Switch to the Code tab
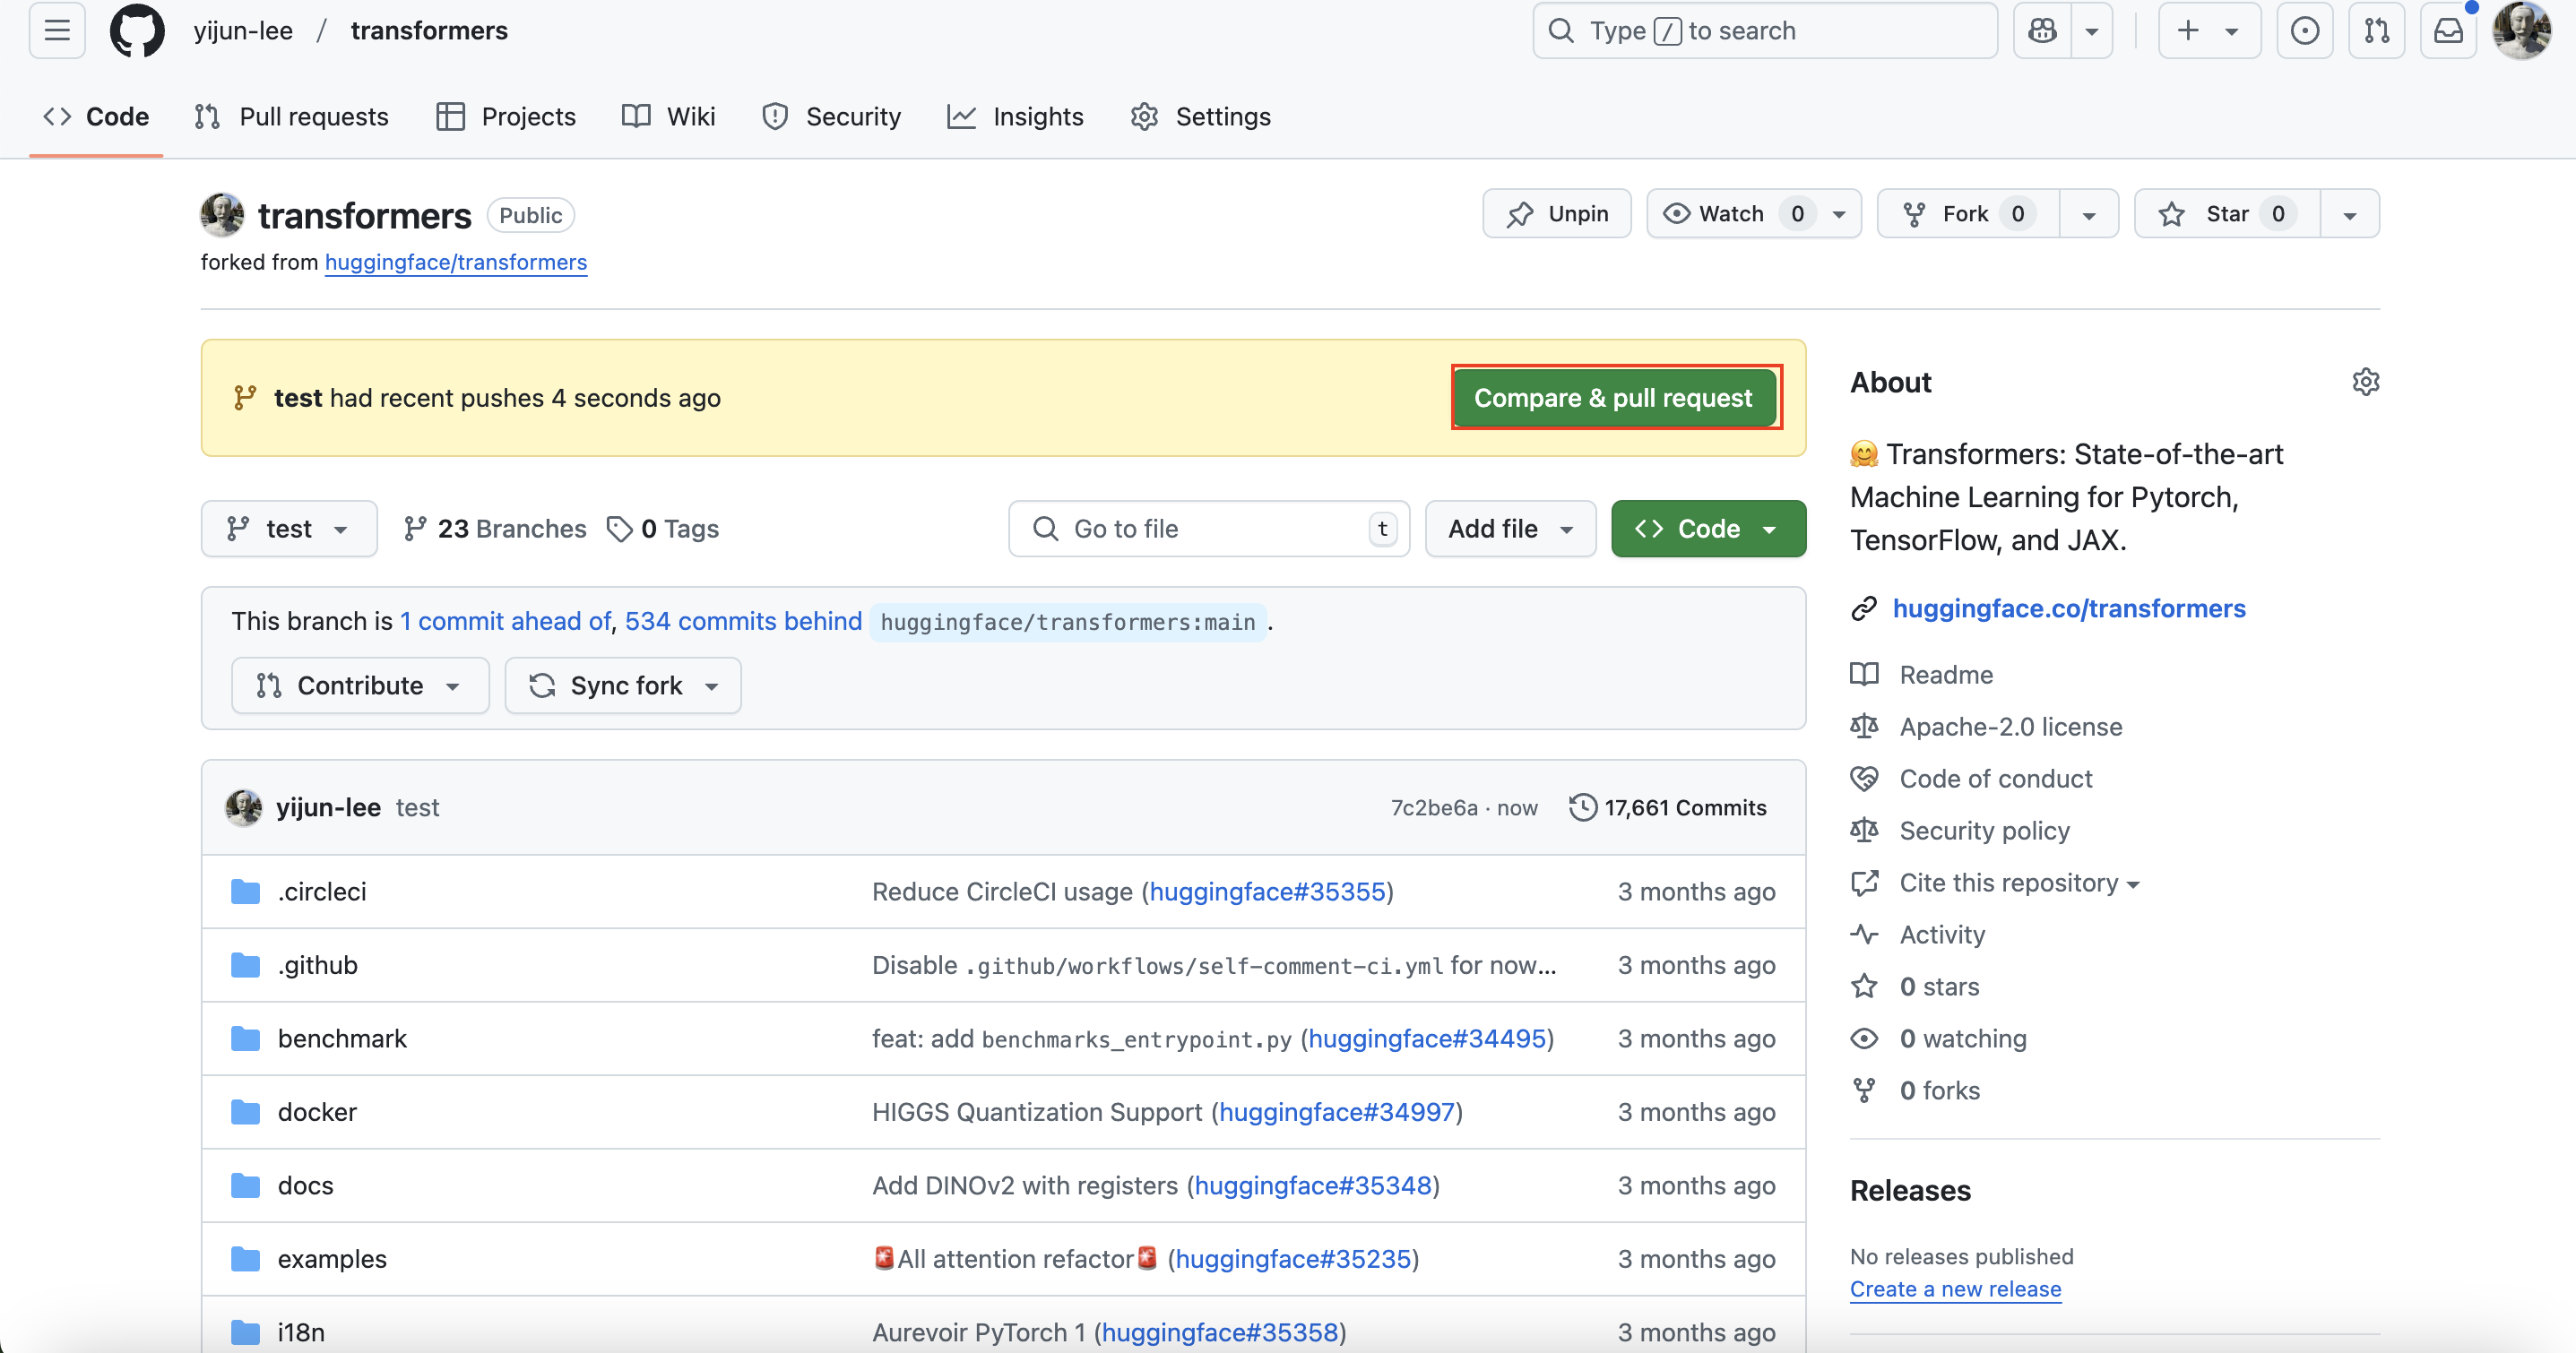 96,116
